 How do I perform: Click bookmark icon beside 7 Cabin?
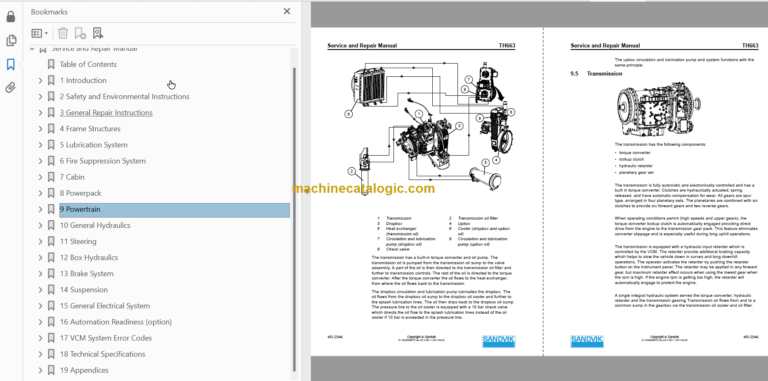pyautogui.click(x=51, y=177)
